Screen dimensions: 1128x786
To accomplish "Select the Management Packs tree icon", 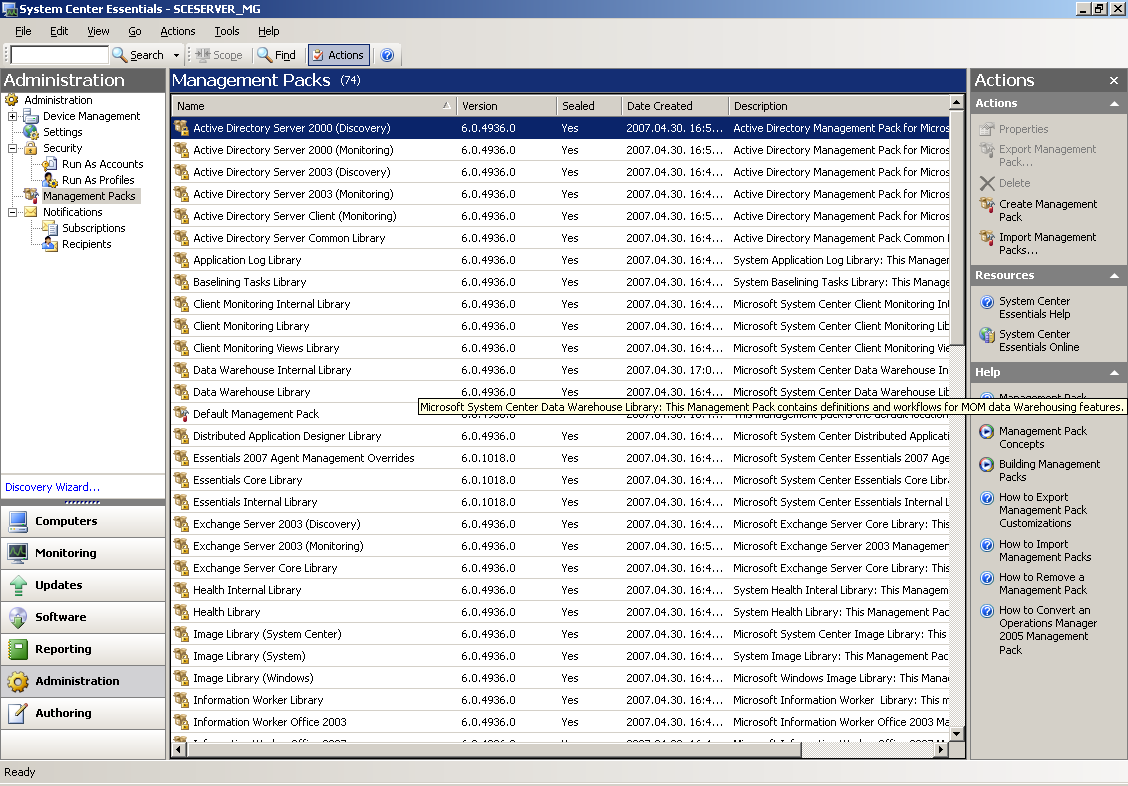I will (31, 196).
